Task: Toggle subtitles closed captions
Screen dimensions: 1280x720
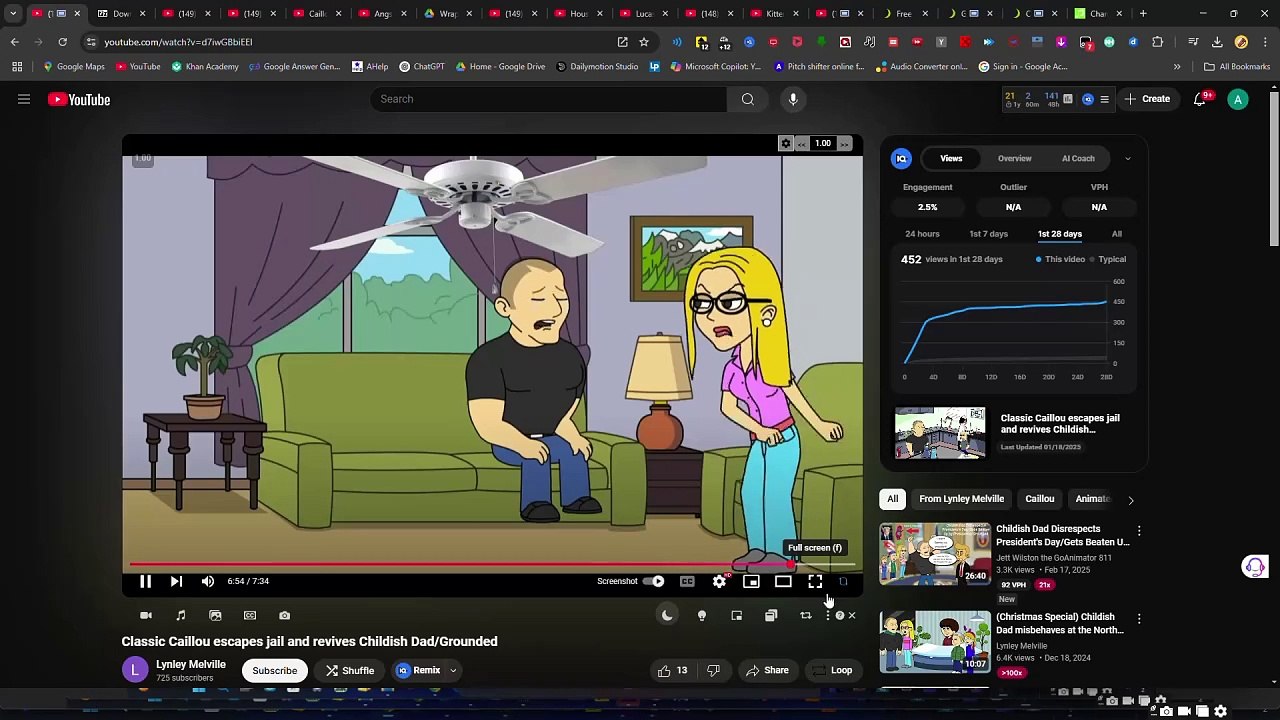Action: [x=687, y=581]
